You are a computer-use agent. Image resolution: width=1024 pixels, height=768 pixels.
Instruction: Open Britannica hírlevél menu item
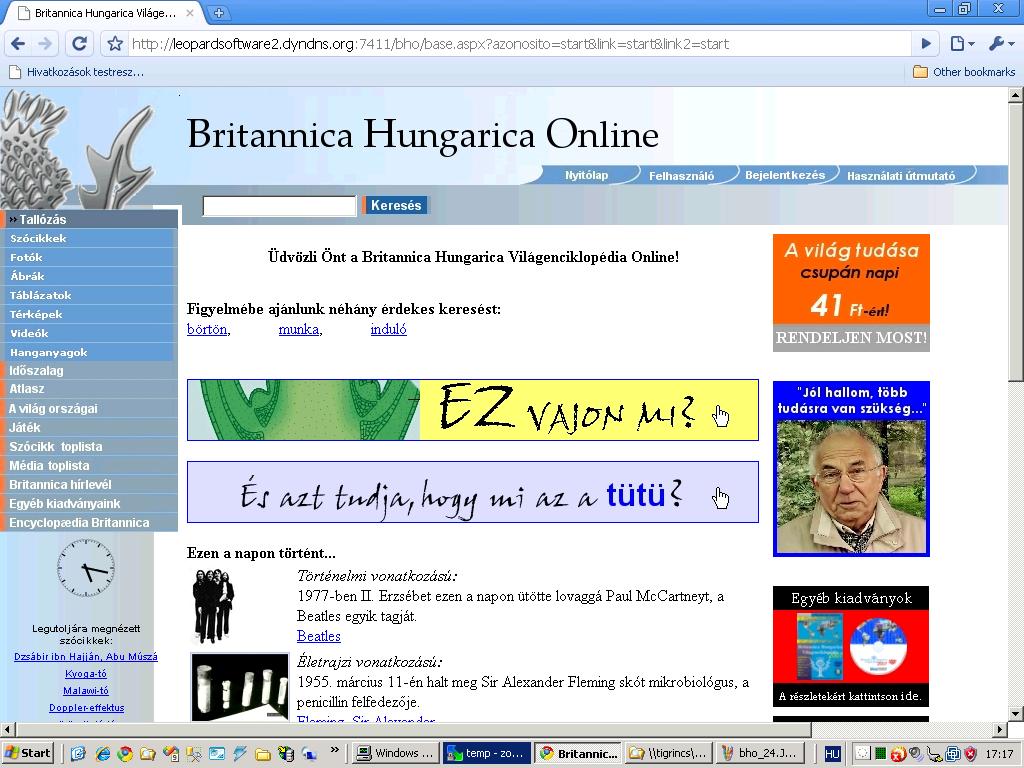point(89,484)
